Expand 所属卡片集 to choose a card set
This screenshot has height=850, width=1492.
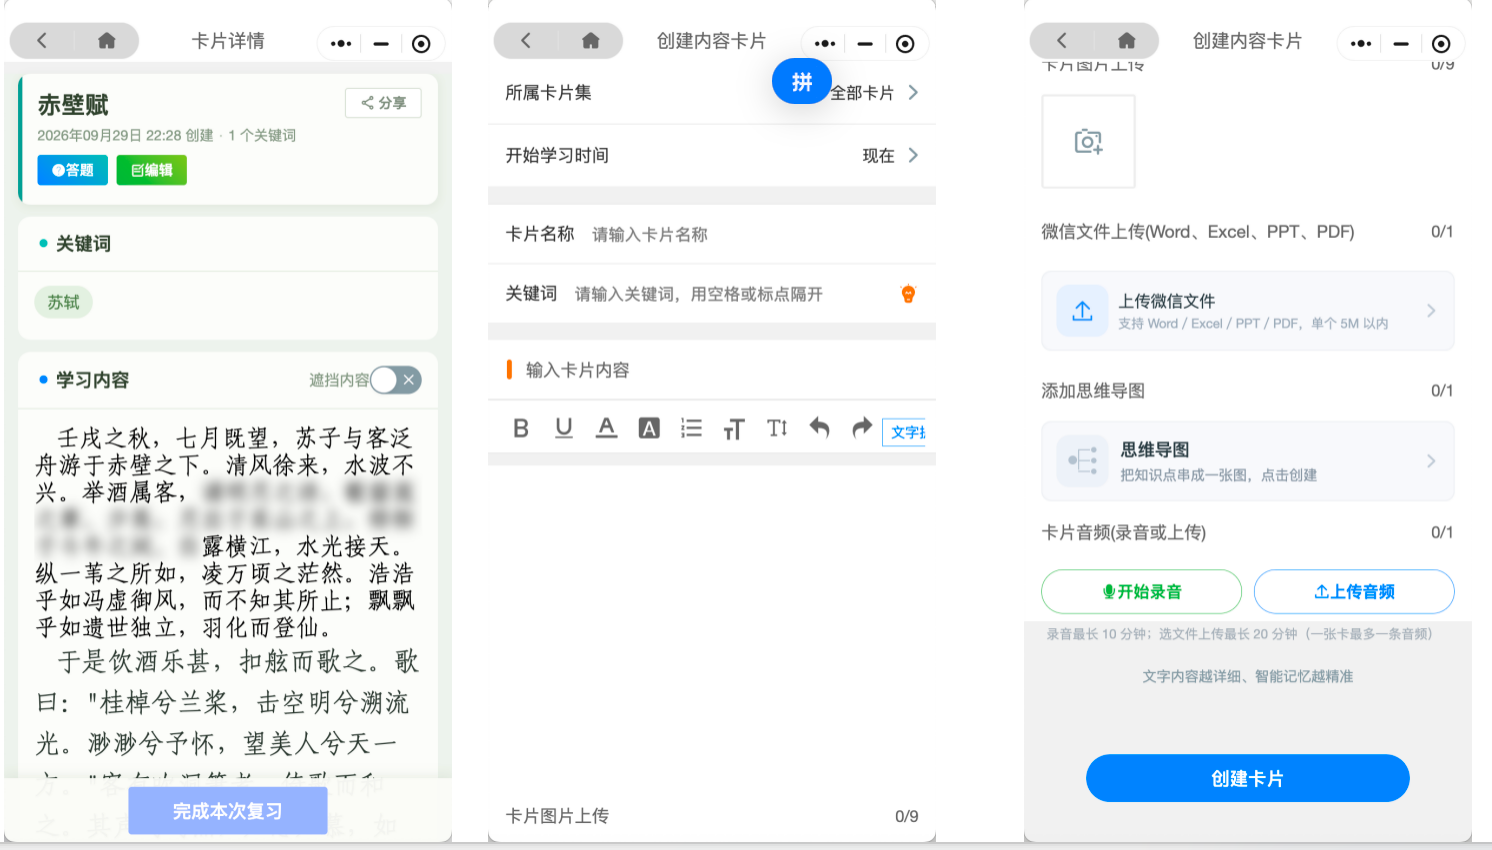tap(712, 93)
